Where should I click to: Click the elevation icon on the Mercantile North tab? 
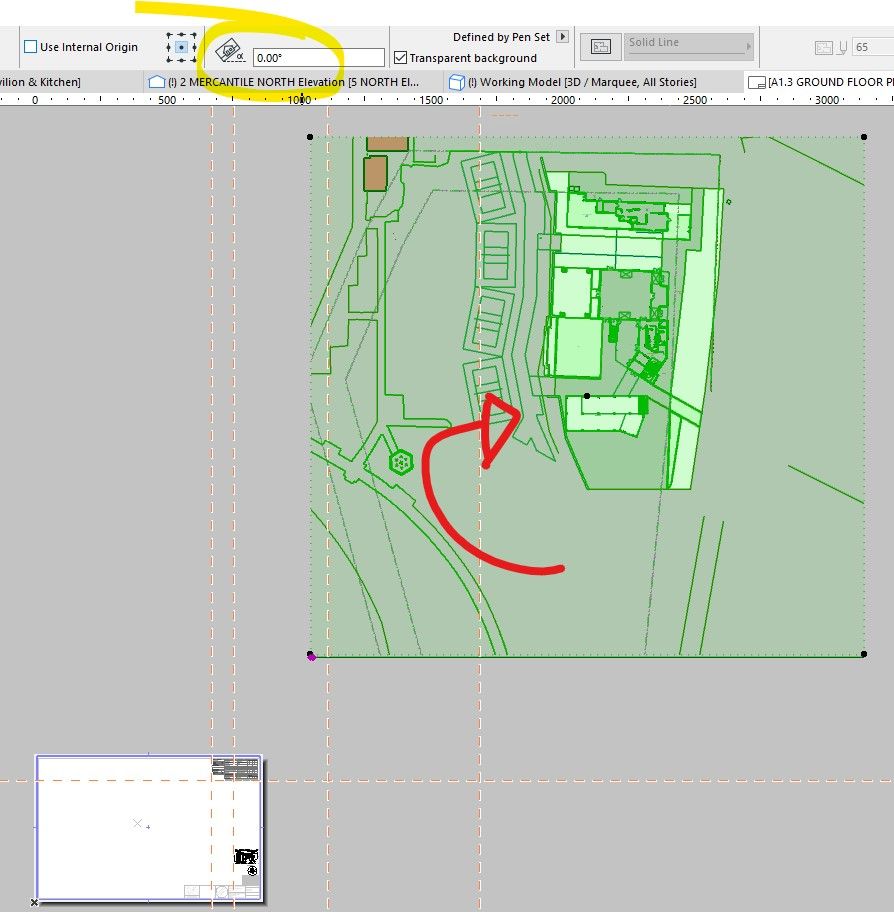click(155, 82)
